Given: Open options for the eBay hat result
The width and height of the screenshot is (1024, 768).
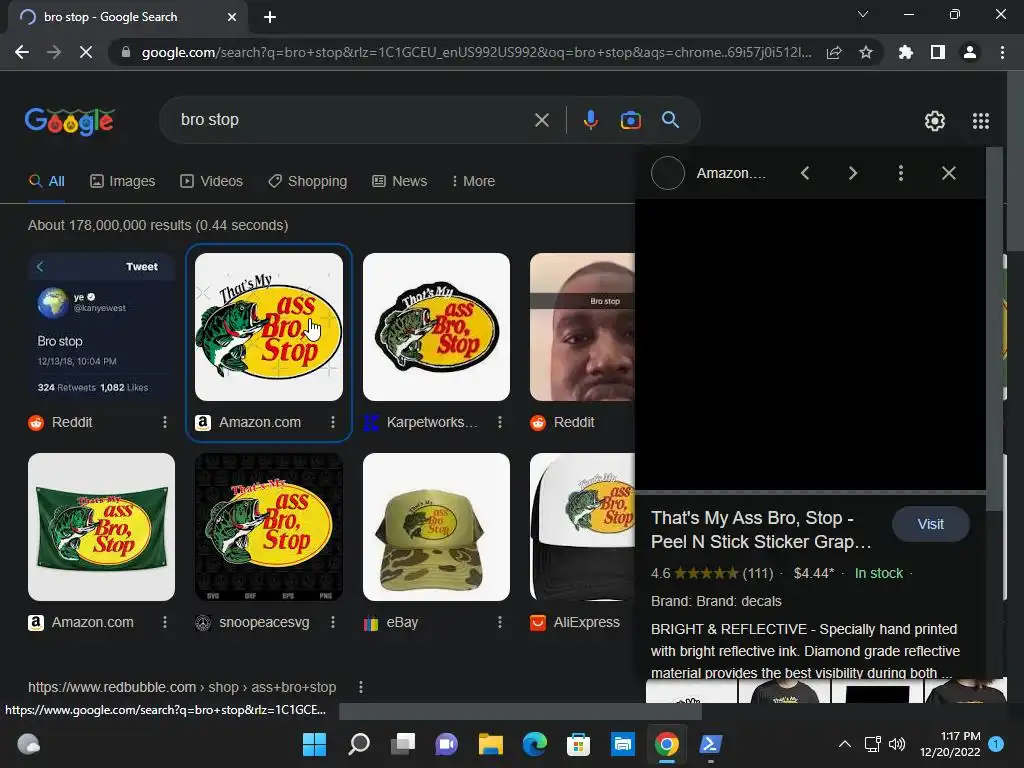Looking at the screenshot, I should pyautogui.click(x=500, y=622).
